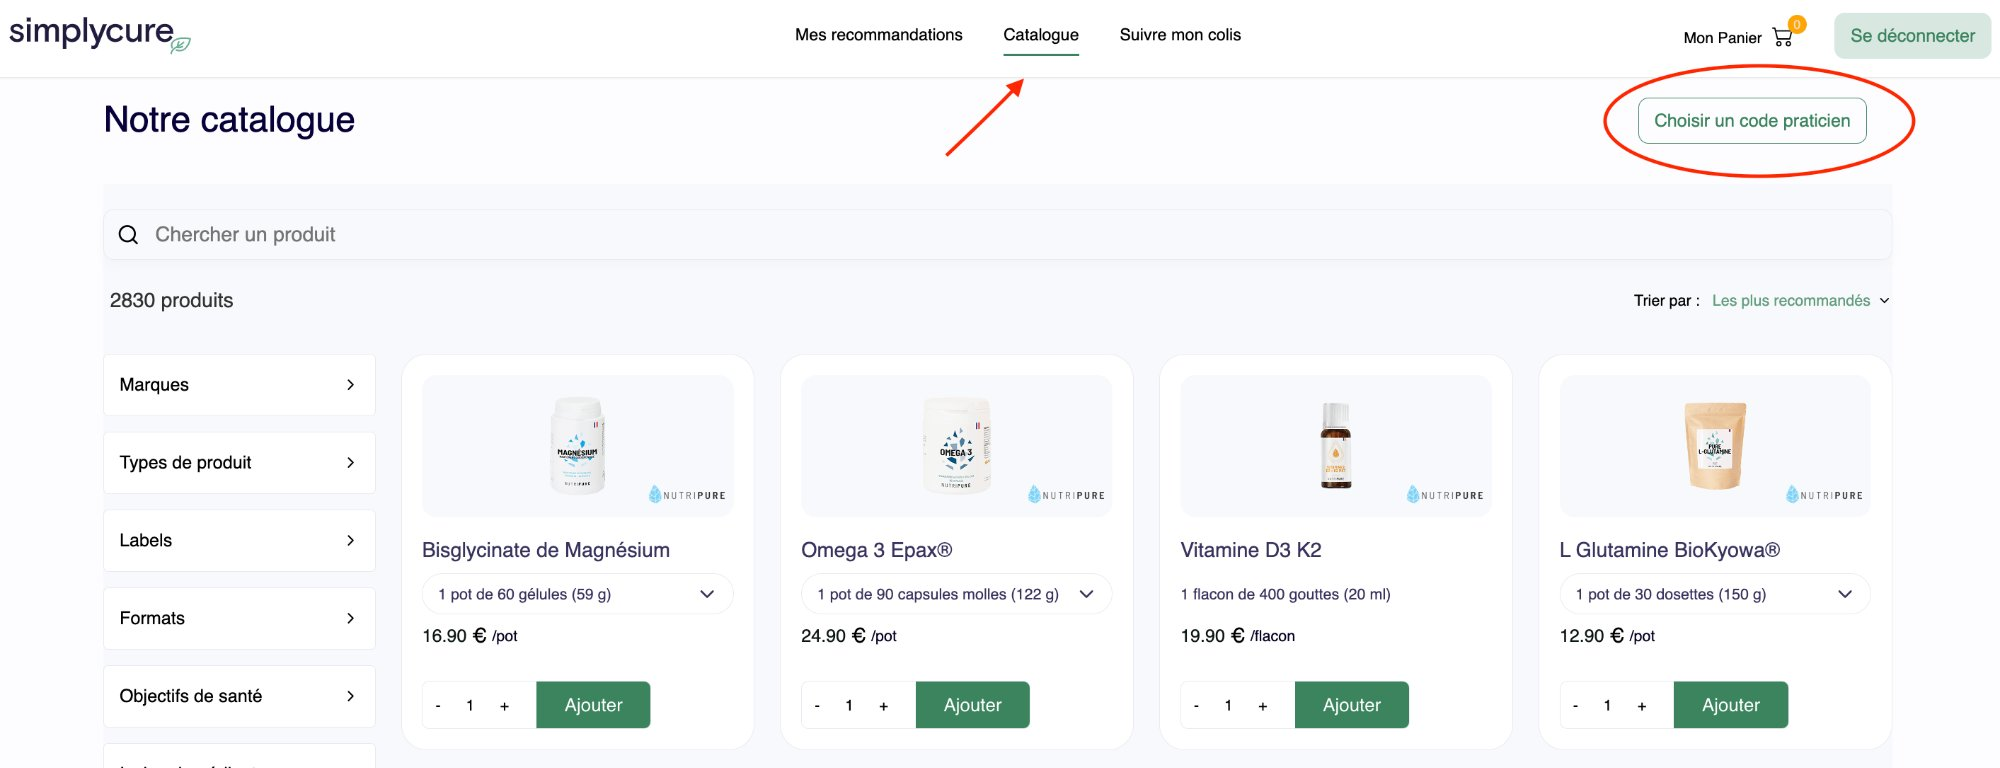Viewport: 2000px width, 768px height.
Task: Open the shopping cart via Mon Panier icon
Action: point(1783,36)
